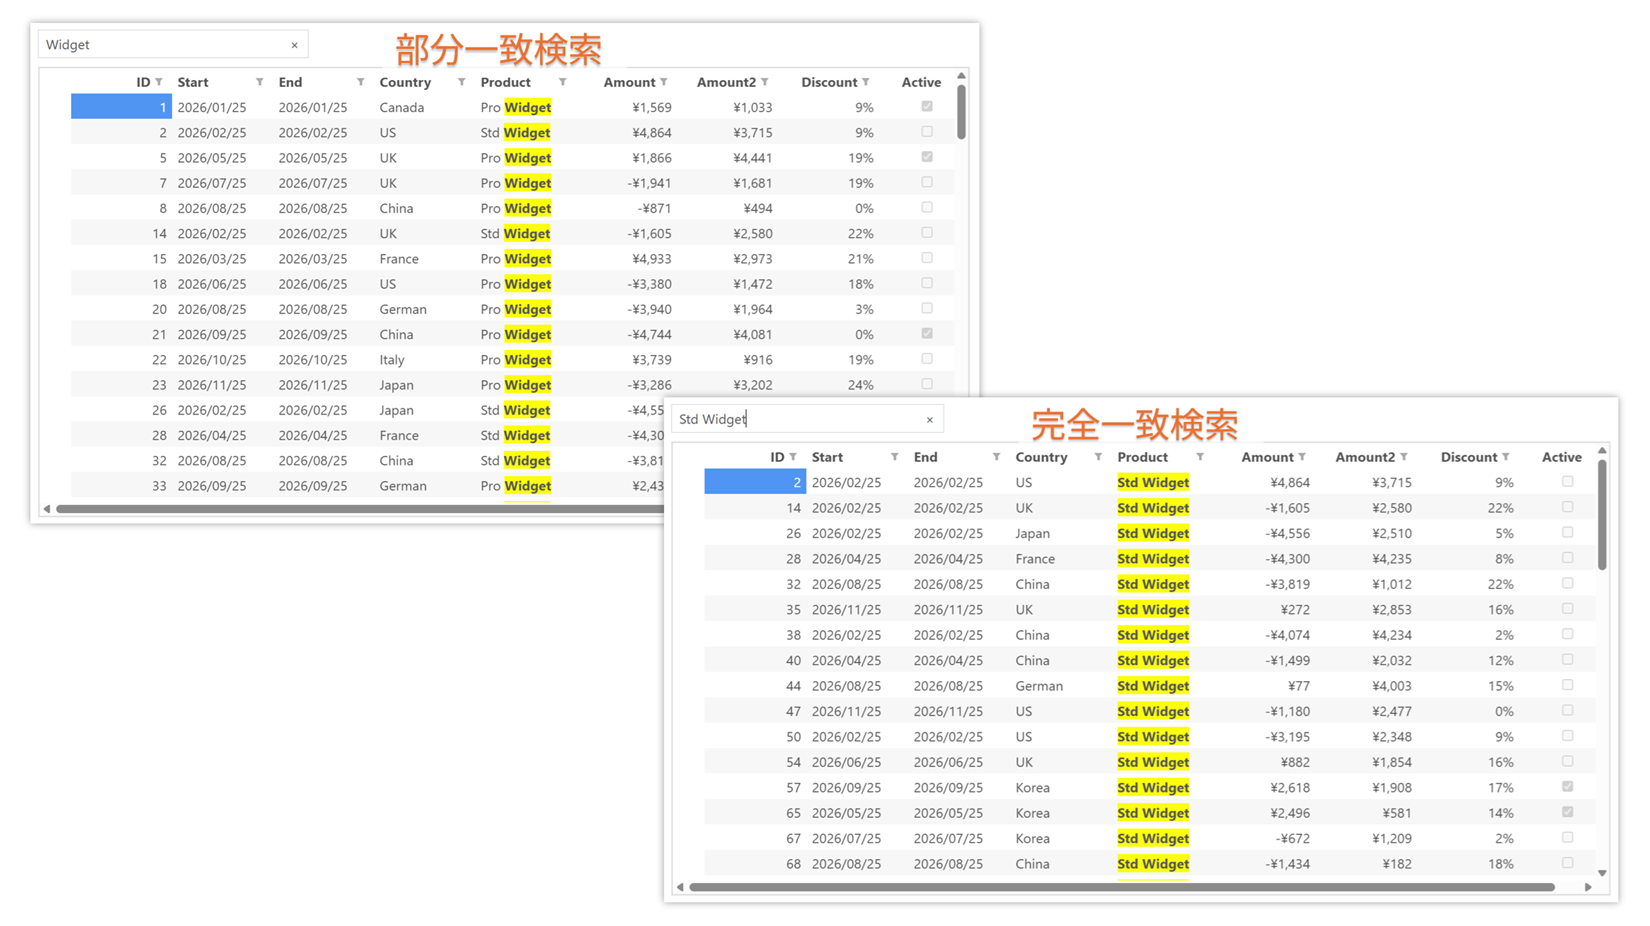Click scroll-left arrow in Widget grid
1650x926 pixels.
coord(46,509)
